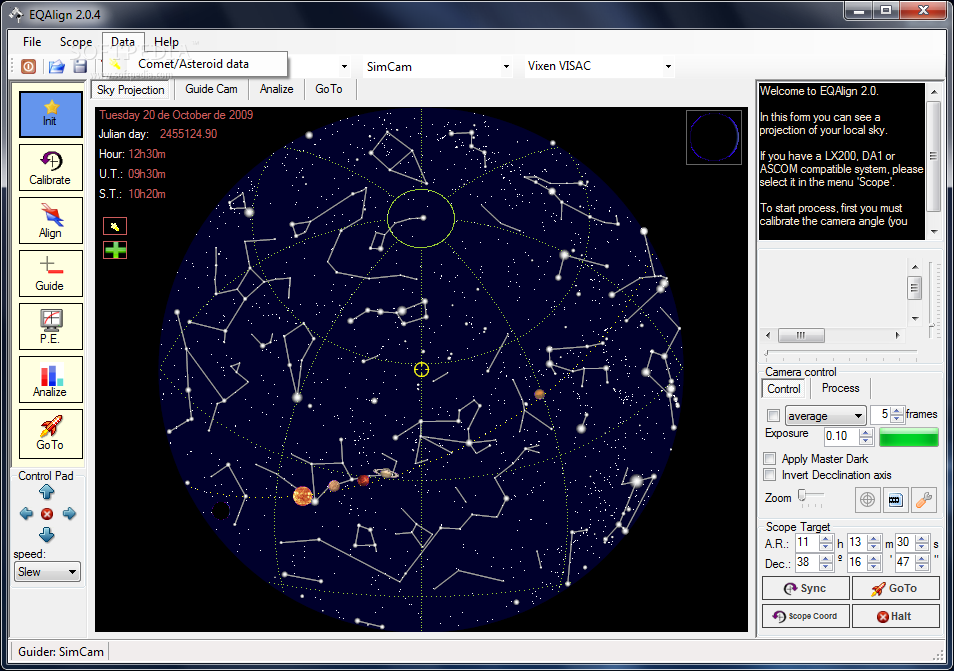Open the speed Slew dropdown
Image resolution: width=954 pixels, height=671 pixels.
tap(47, 572)
